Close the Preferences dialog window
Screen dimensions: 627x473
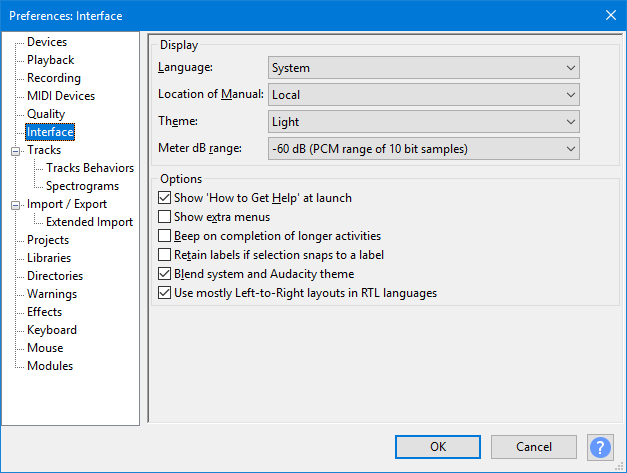[611, 15]
